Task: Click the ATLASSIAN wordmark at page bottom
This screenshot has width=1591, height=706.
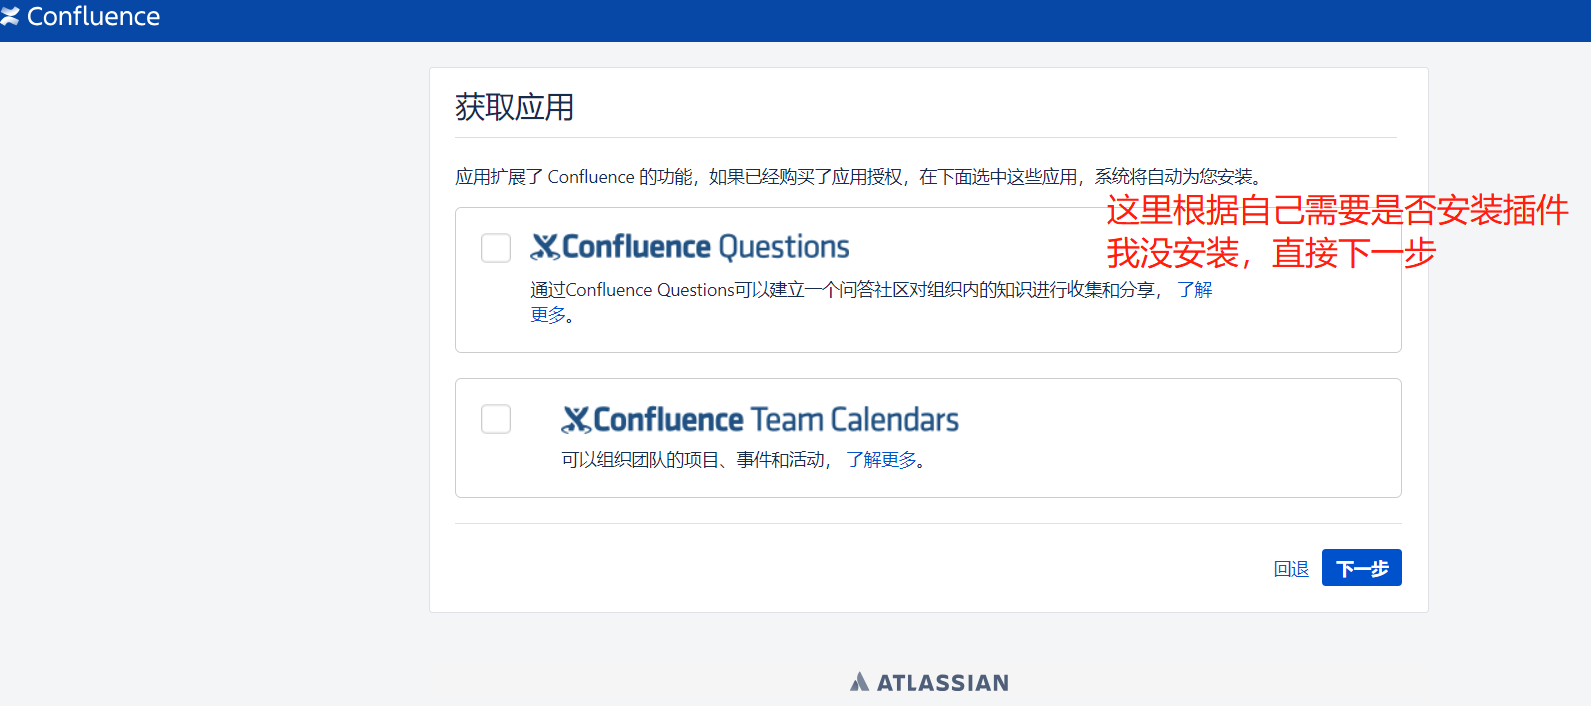Action: pos(944,683)
